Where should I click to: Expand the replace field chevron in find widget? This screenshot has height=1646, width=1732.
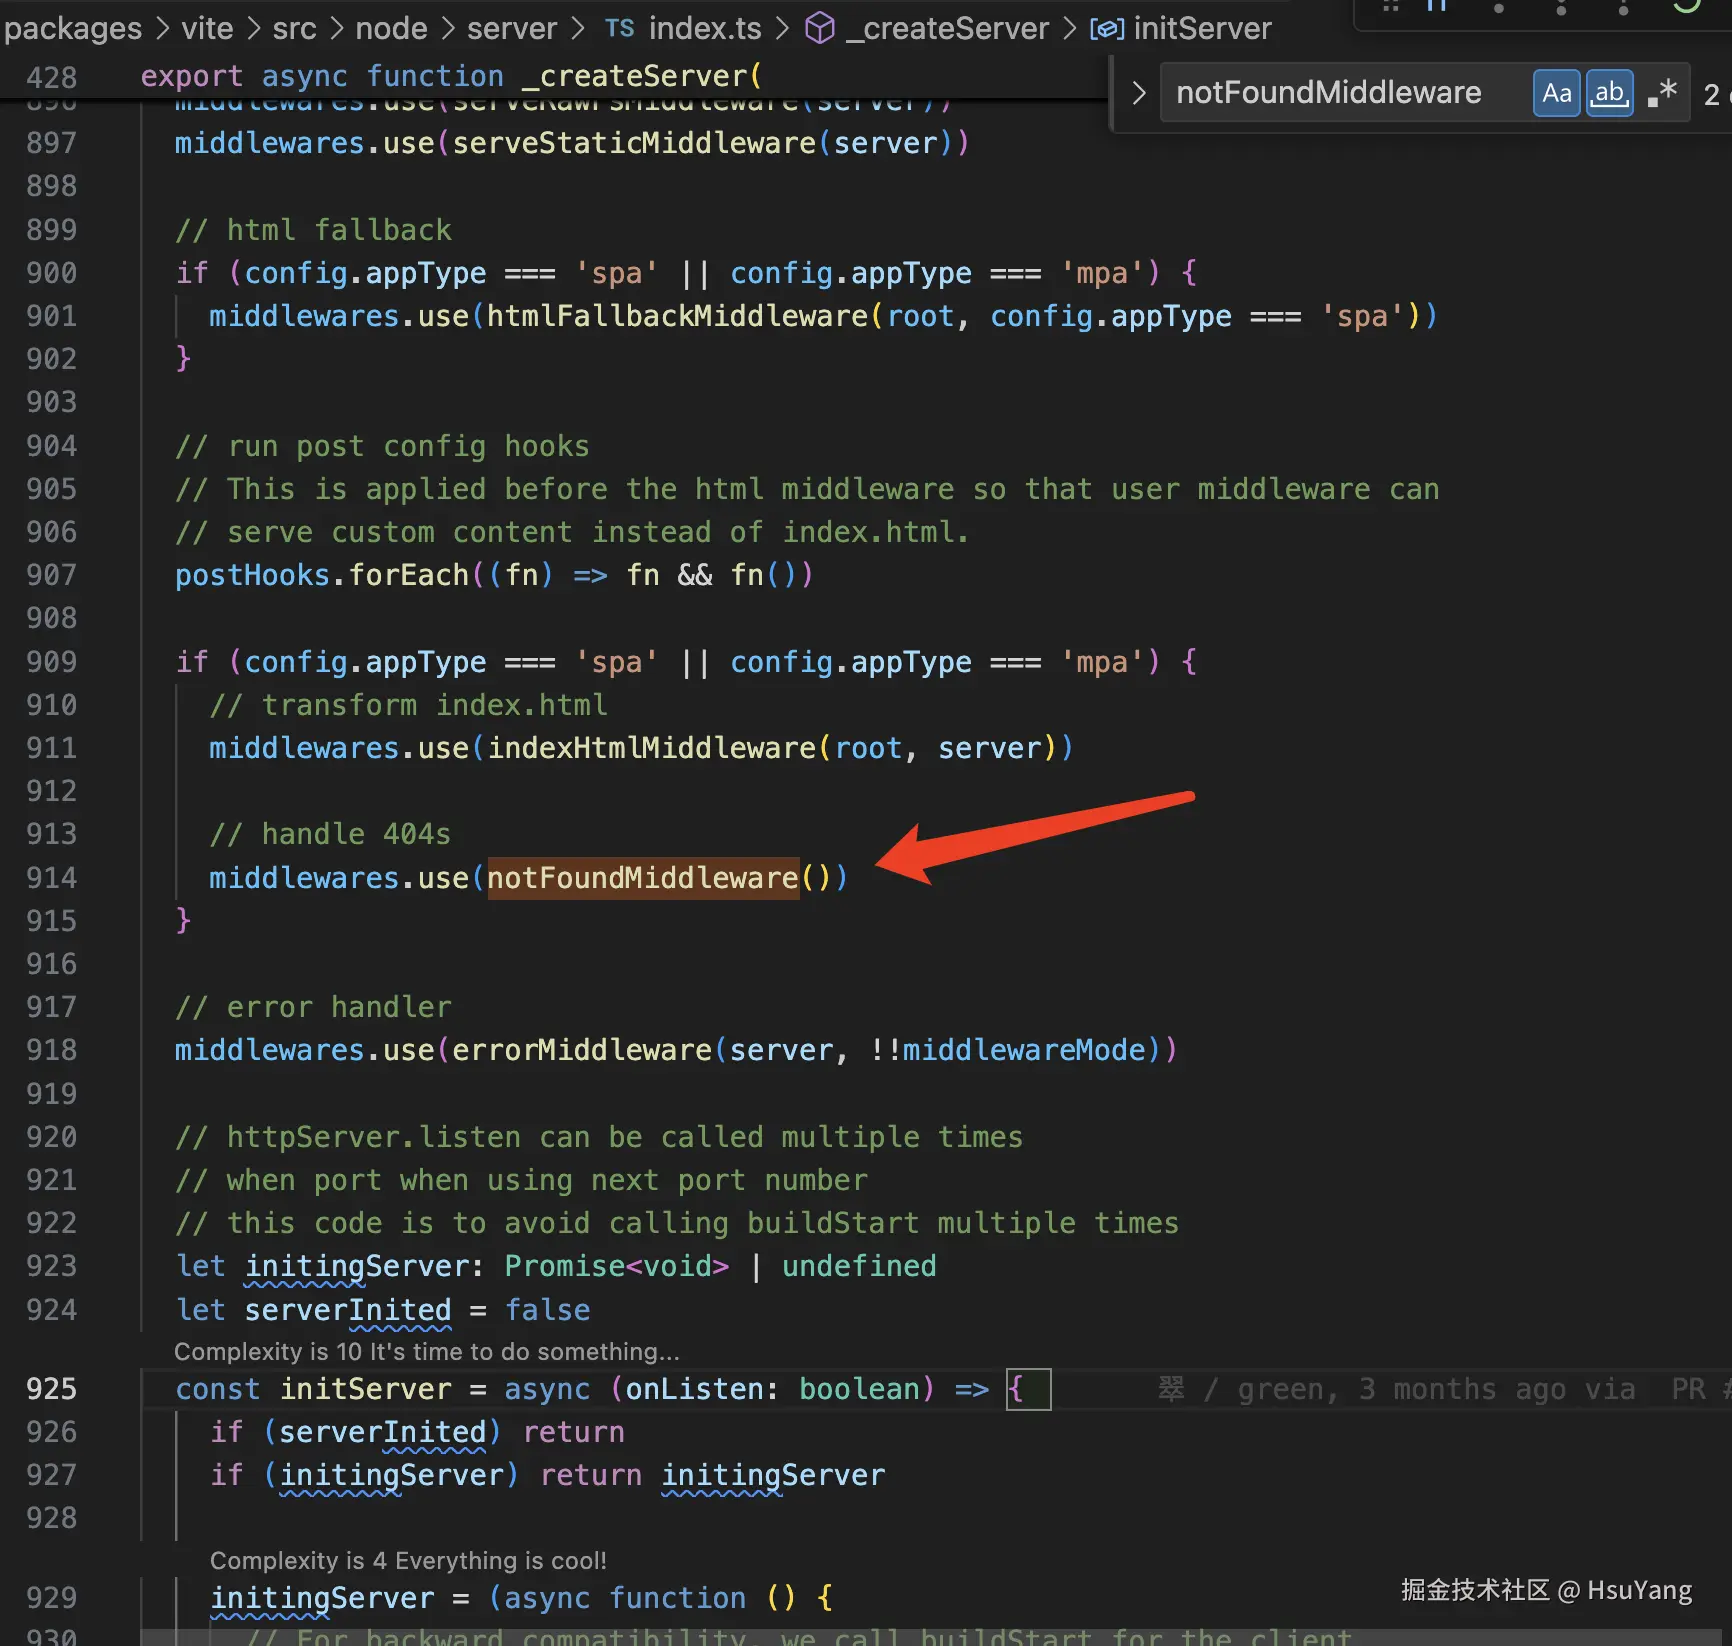[x=1138, y=93]
